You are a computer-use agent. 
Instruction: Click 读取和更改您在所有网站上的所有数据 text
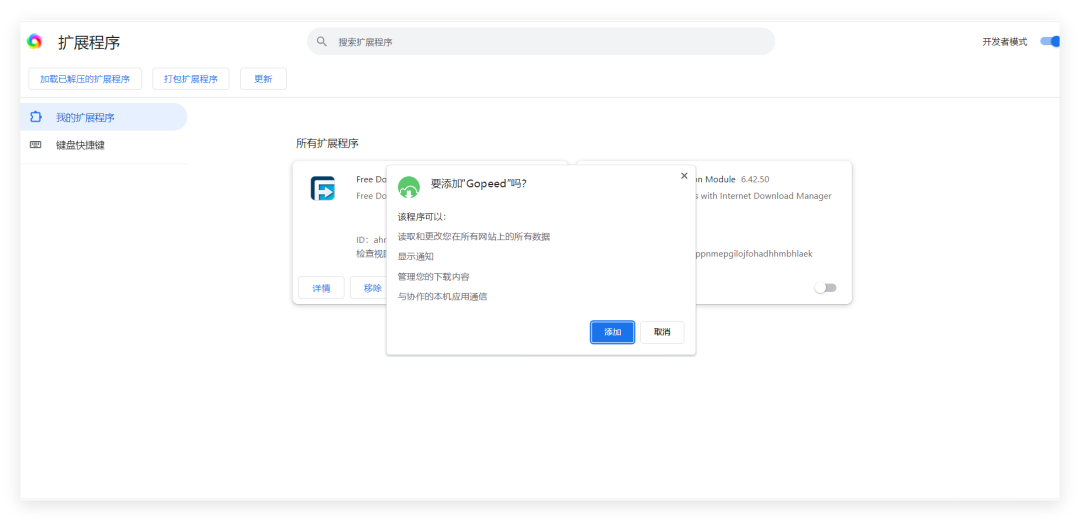[474, 236]
